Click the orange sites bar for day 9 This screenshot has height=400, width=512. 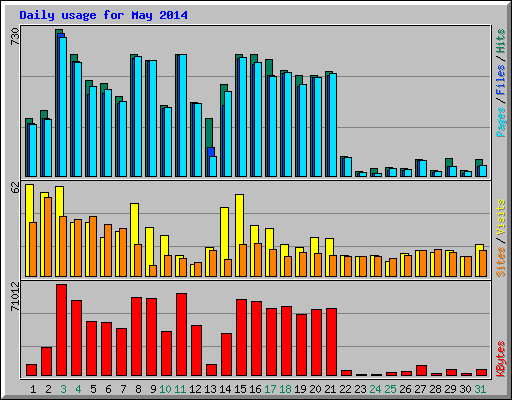point(153,271)
